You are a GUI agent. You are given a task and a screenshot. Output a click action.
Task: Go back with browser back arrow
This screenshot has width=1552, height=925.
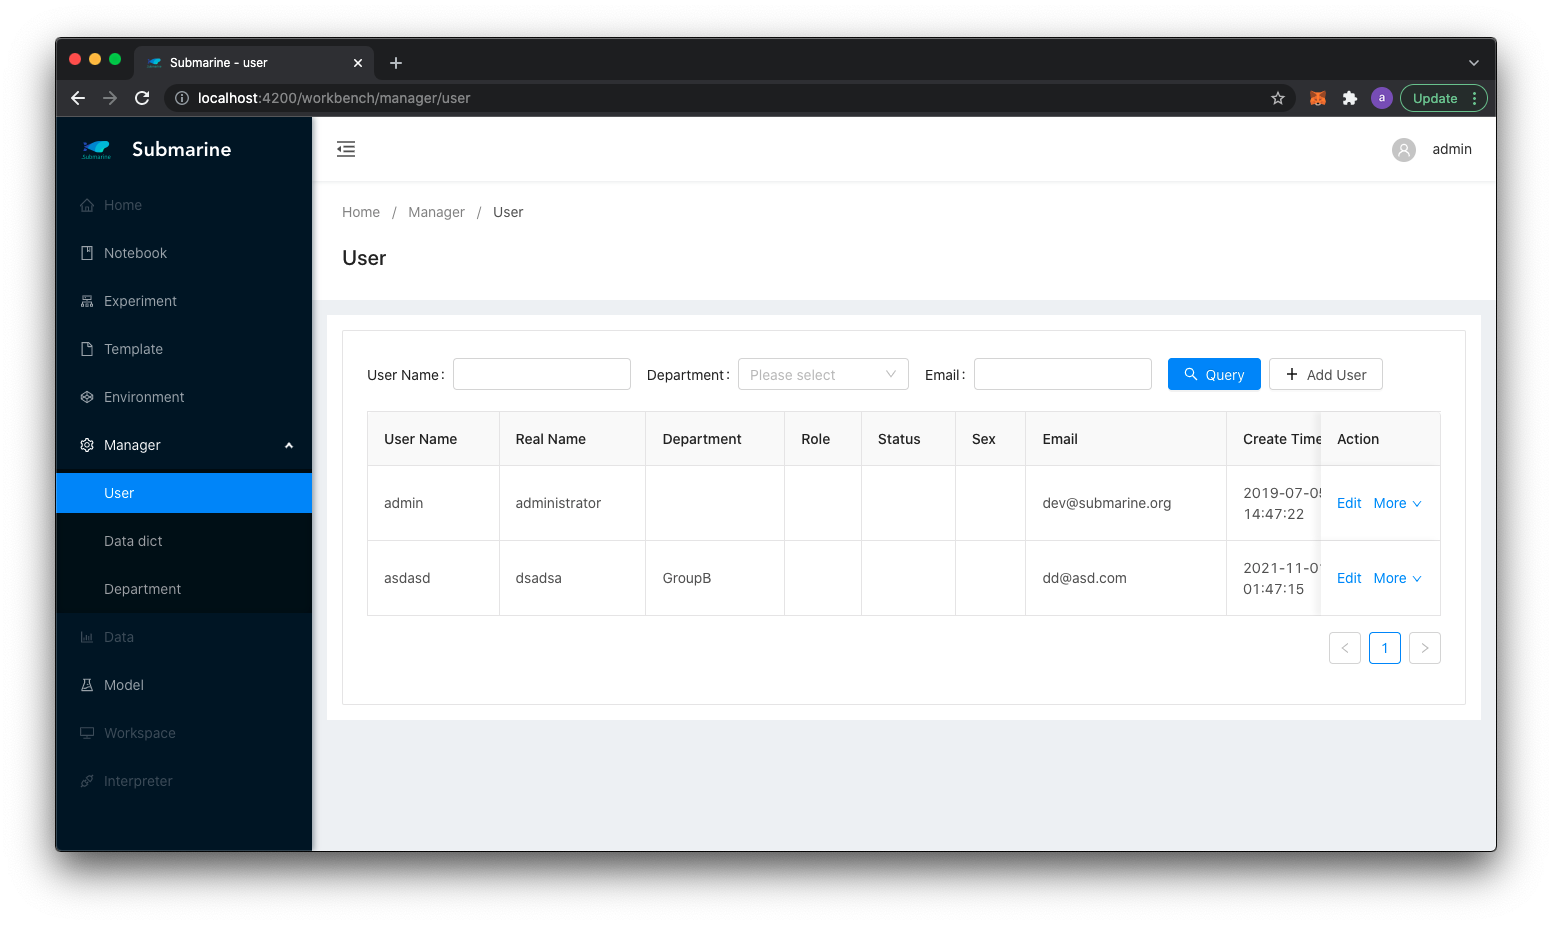point(78,98)
